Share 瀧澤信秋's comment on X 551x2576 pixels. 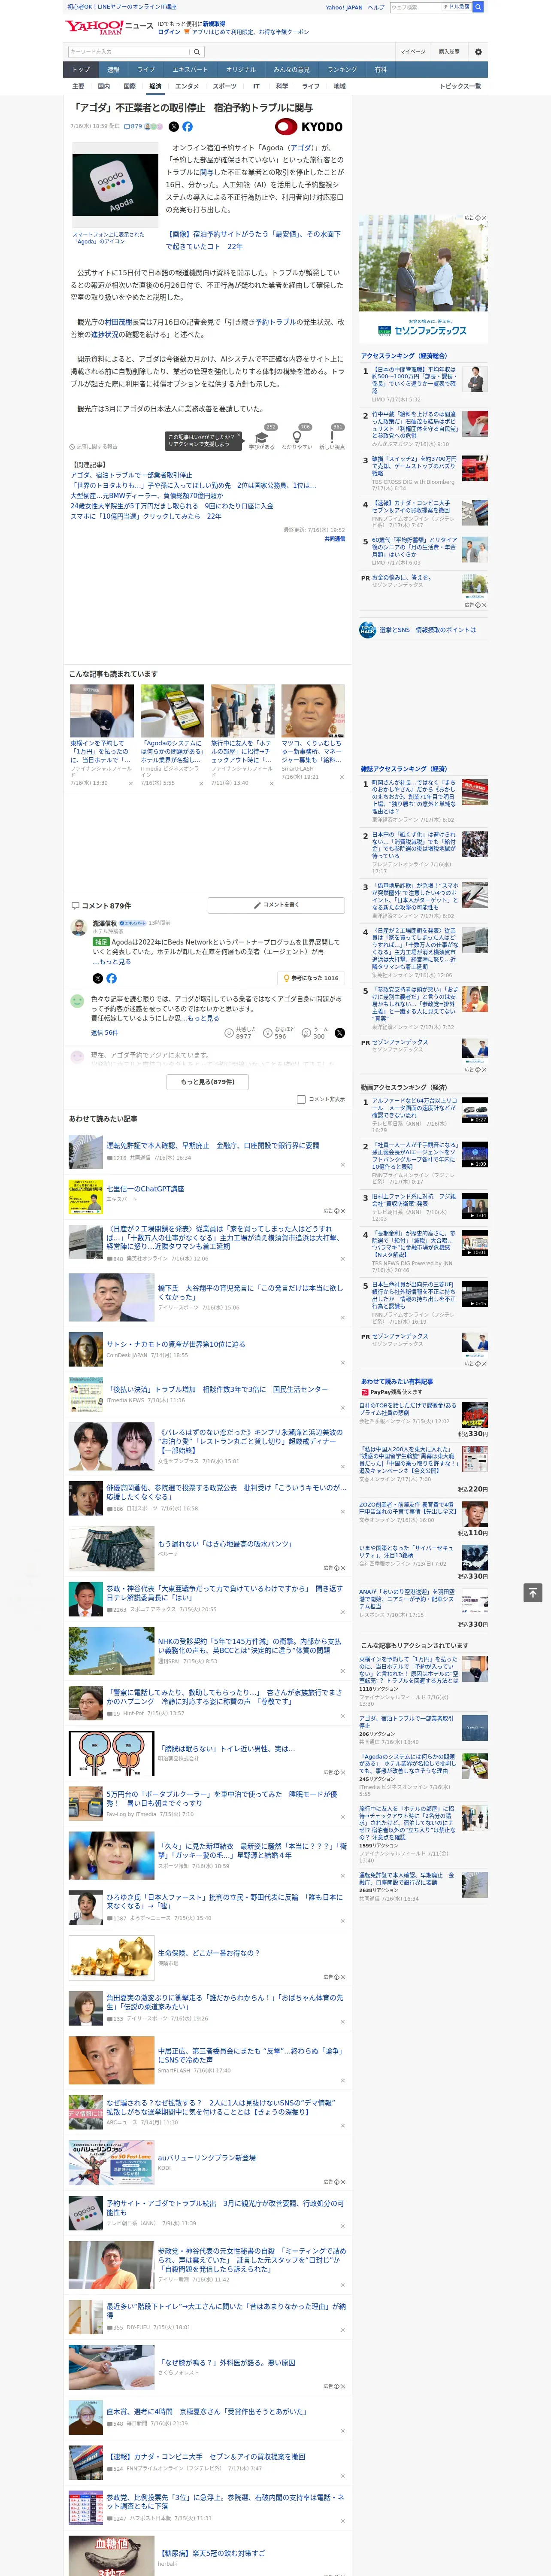click(97, 978)
